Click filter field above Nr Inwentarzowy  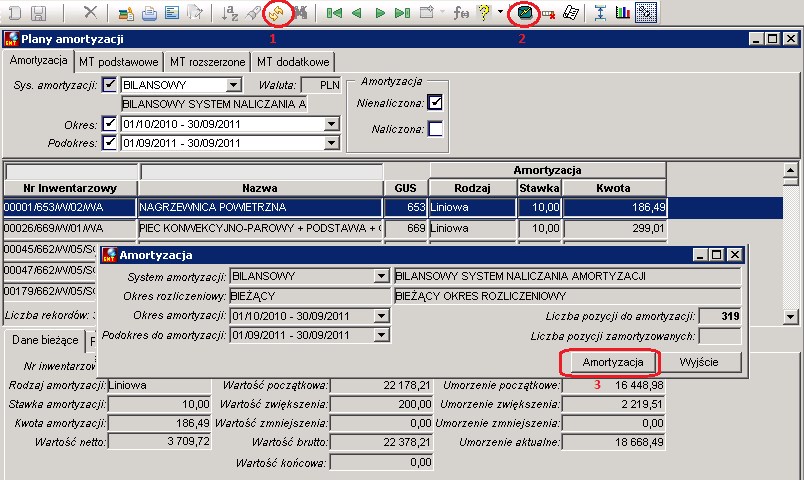71,171
